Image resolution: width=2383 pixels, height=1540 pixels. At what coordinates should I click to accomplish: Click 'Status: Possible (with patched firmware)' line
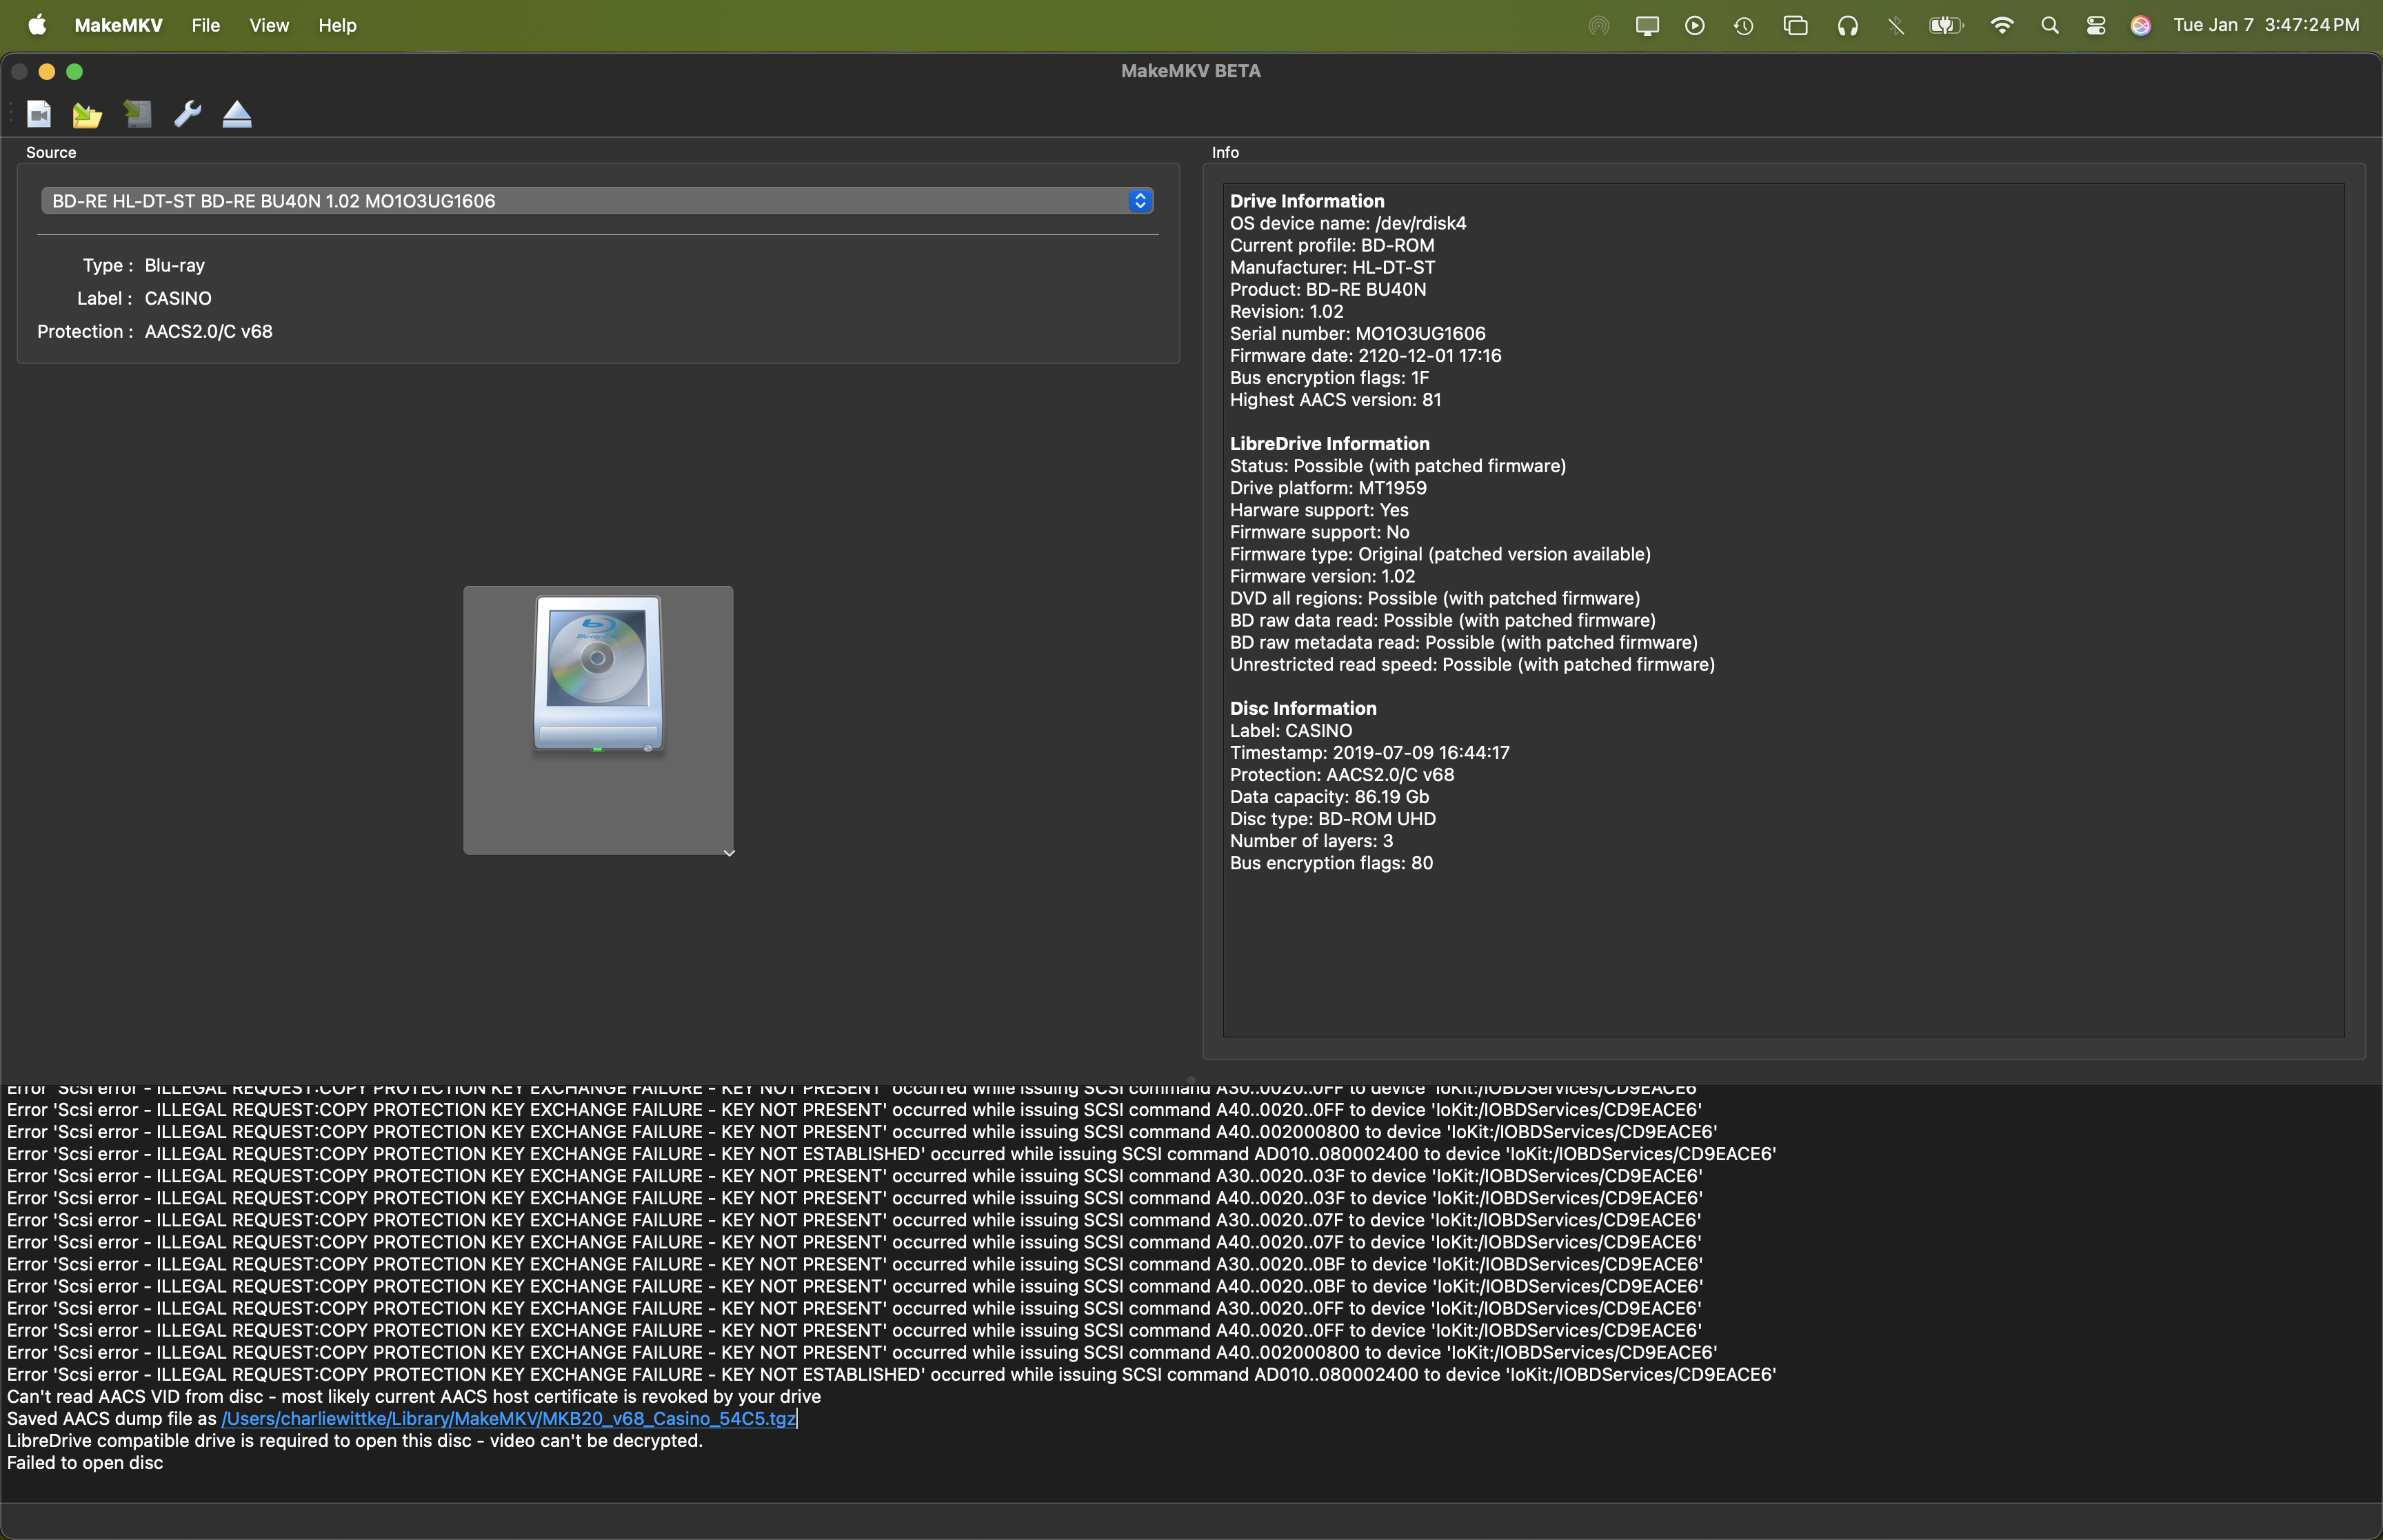click(x=1398, y=466)
